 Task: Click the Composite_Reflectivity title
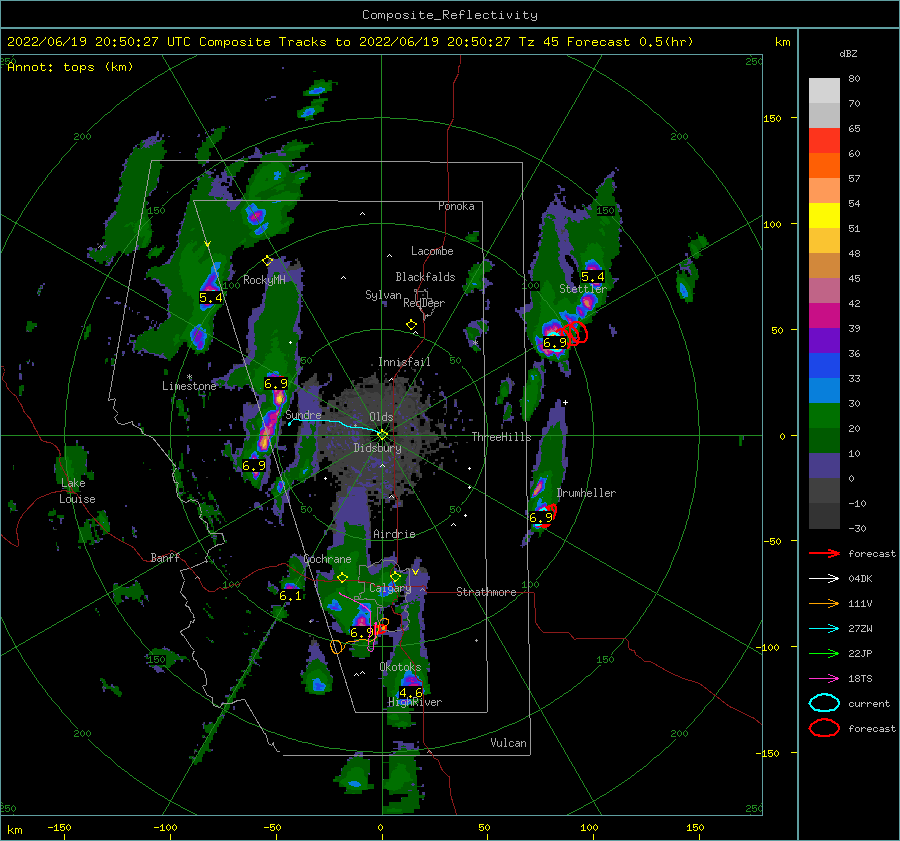pos(450,15)
